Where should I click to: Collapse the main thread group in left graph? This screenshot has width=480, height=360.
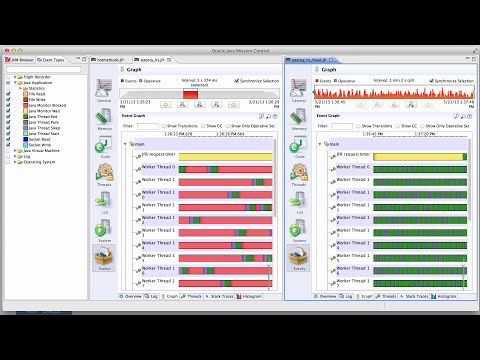click(125, 144)
